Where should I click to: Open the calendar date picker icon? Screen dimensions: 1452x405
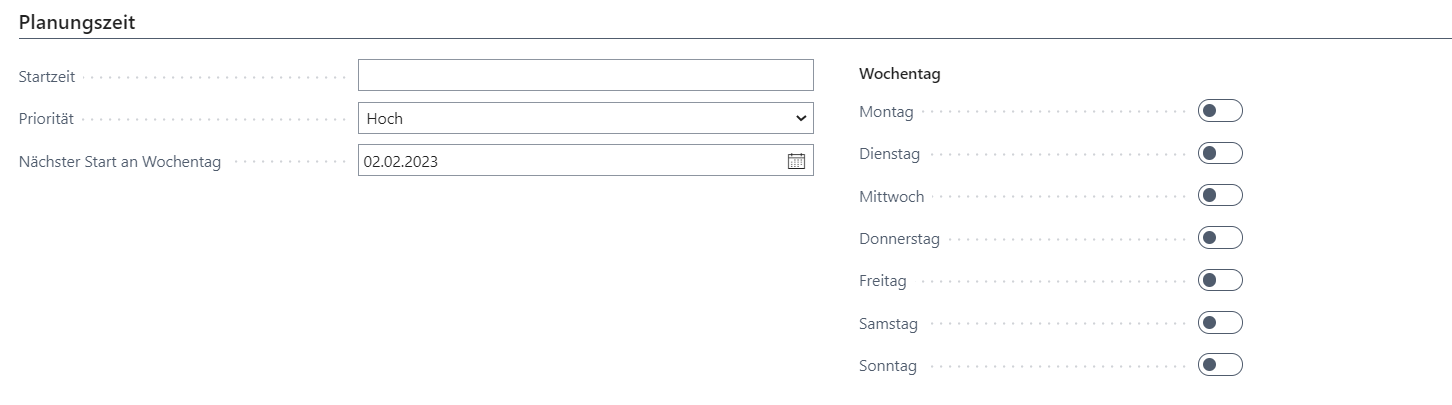796,161
